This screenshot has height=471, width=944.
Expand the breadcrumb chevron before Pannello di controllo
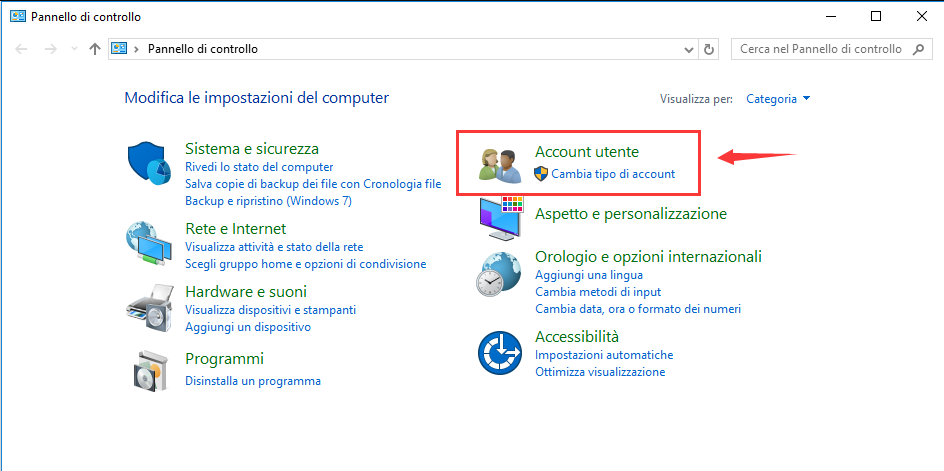[x=137, y=49]
